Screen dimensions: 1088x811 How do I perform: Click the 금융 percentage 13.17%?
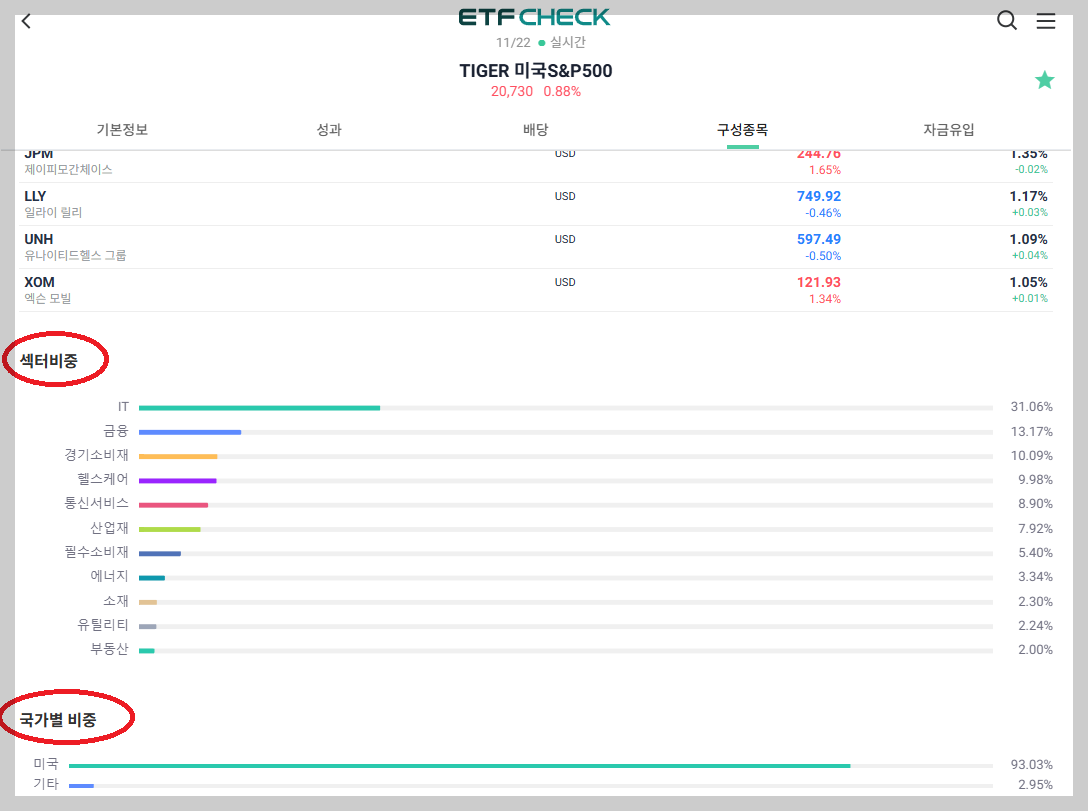(x=1032, y=432)
